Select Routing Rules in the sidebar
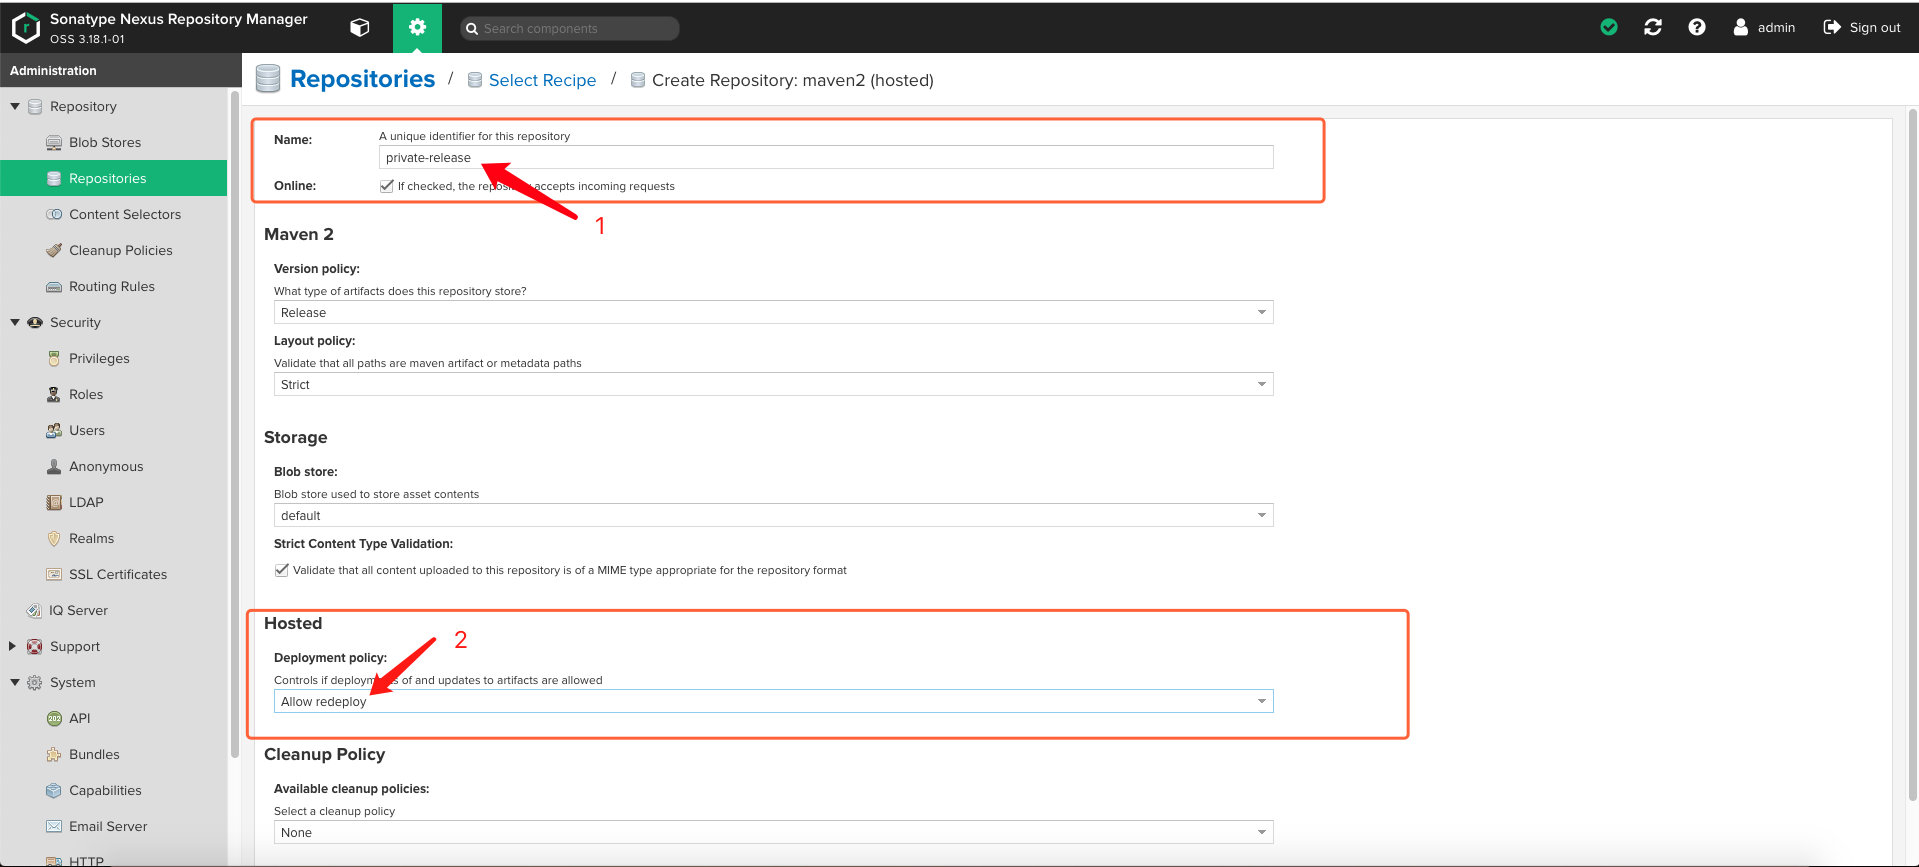Image resolution: width=1919 pixels, height=867 pixels. pyautogui.click(x=111, y=286)
